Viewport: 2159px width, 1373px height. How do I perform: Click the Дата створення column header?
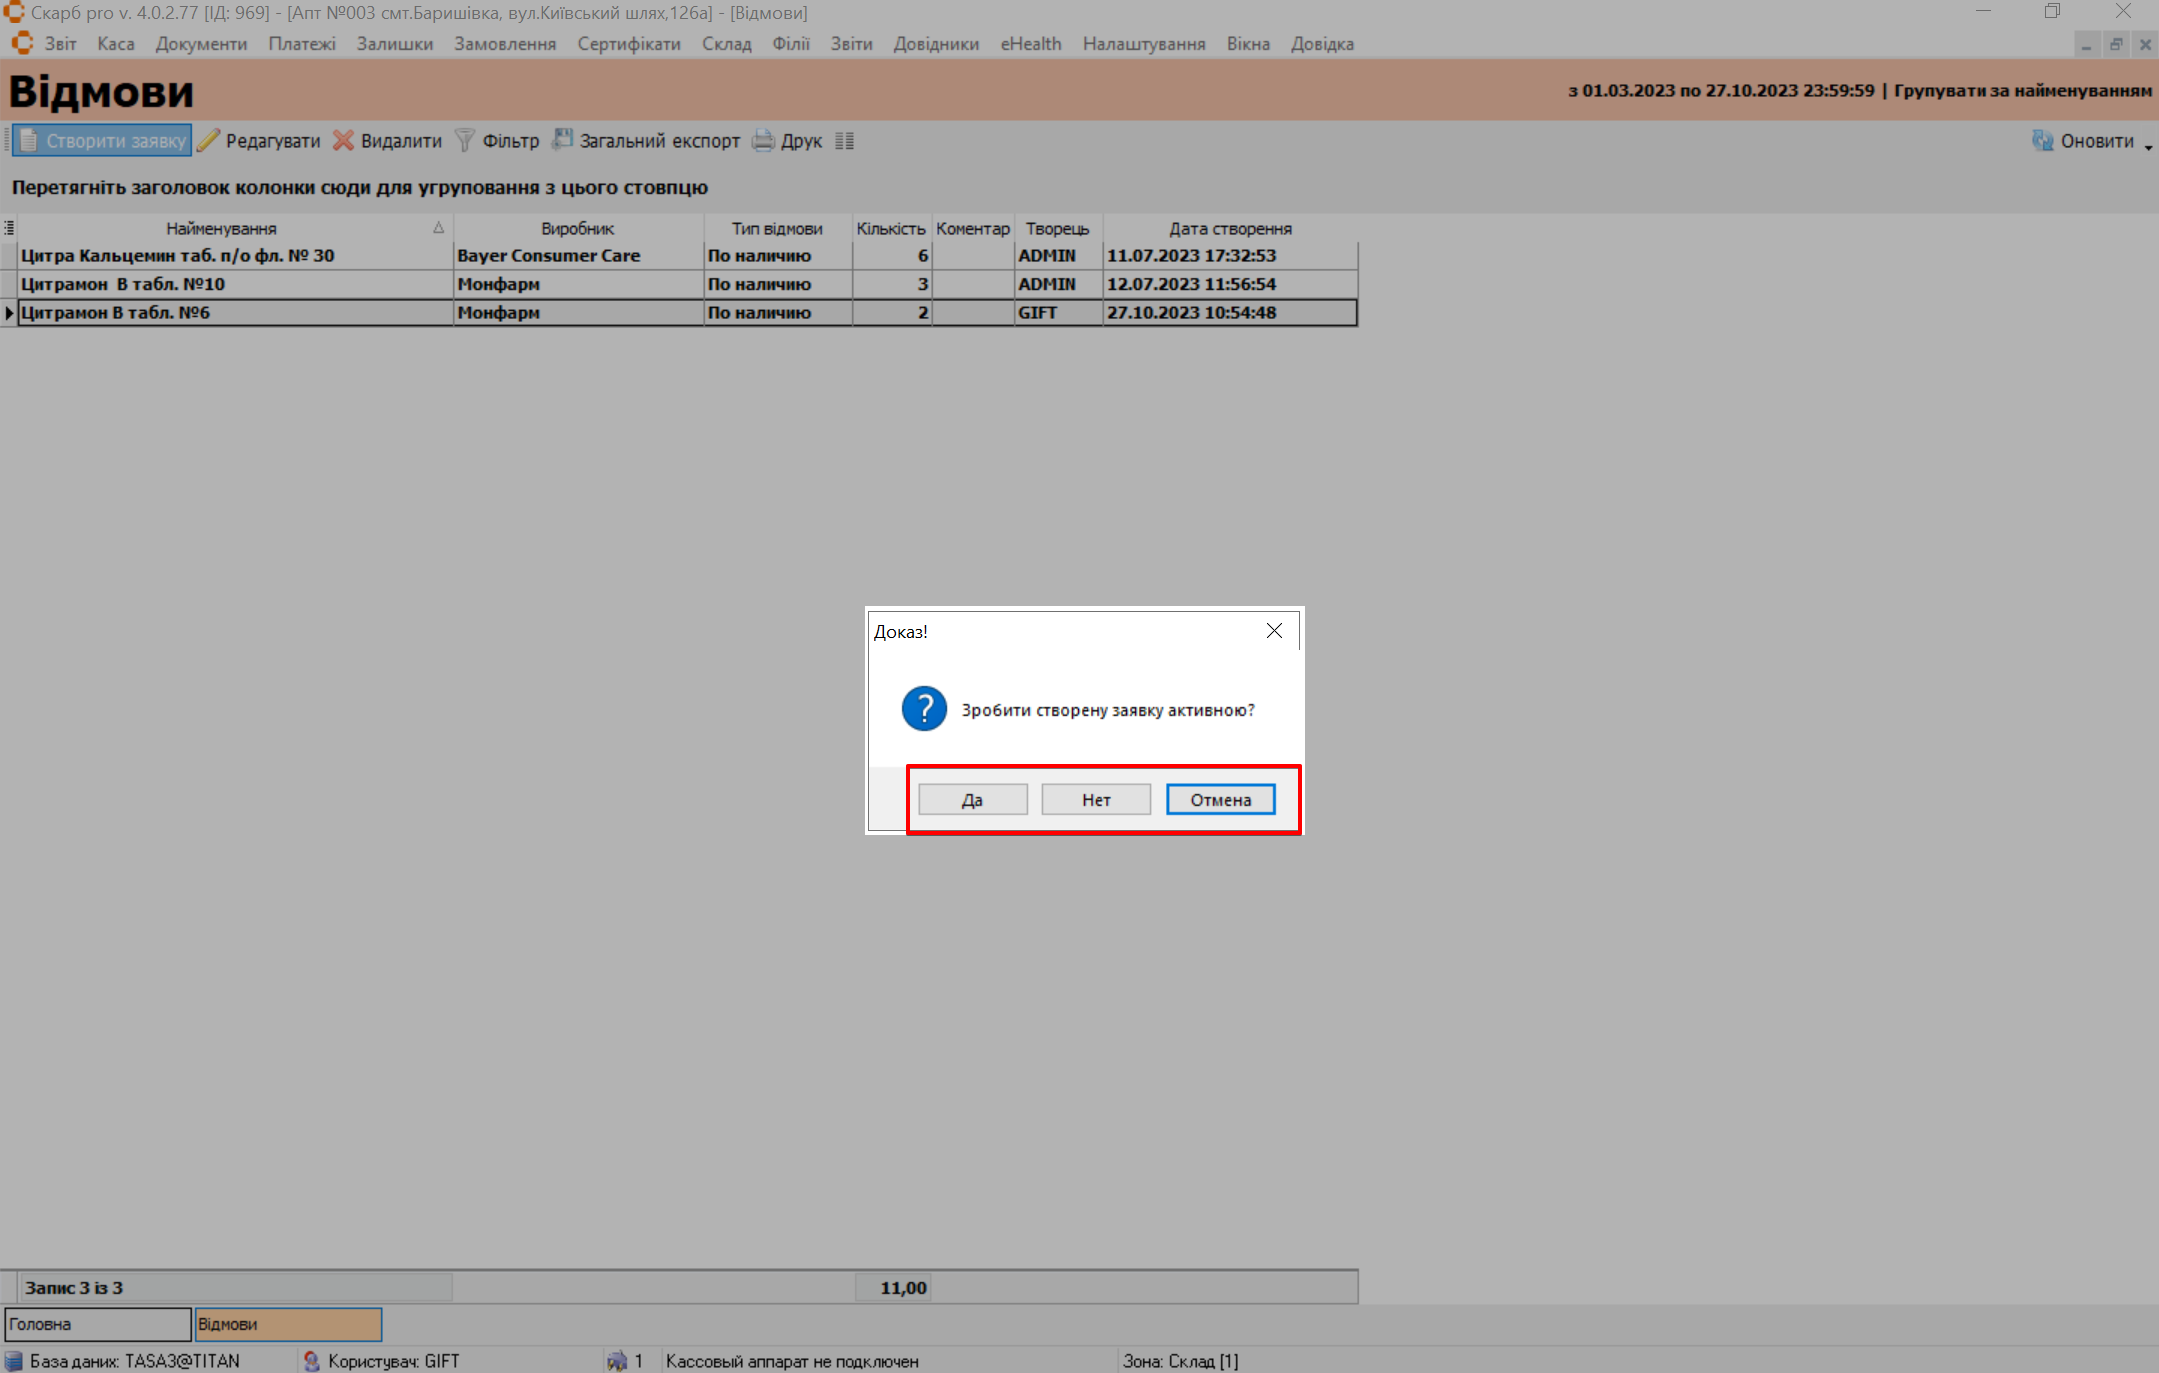pos(1230,229)
